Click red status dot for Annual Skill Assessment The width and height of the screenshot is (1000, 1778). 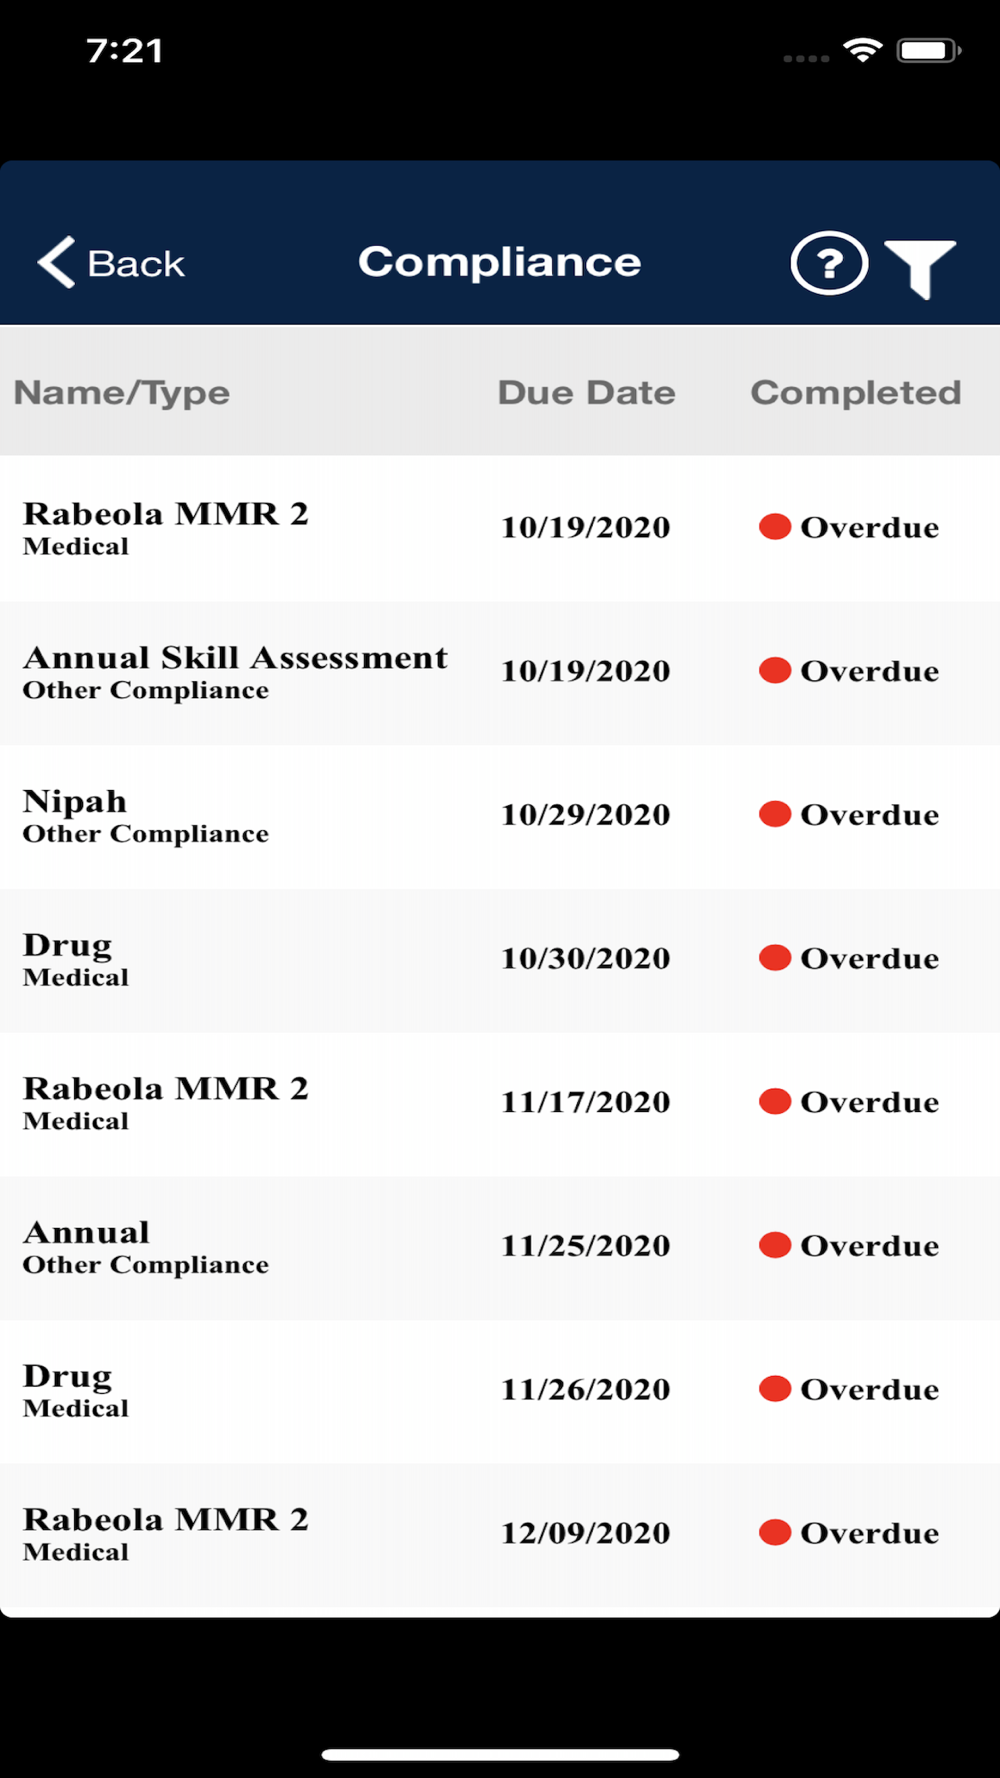click(x=775, y=670)
